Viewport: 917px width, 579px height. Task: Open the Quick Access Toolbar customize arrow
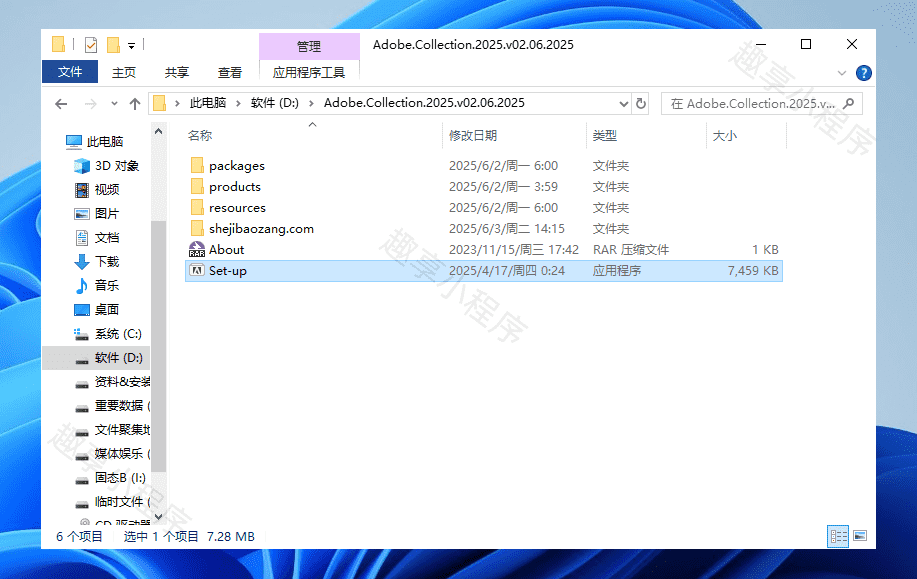pyautogui.click(x=132, y=46)
